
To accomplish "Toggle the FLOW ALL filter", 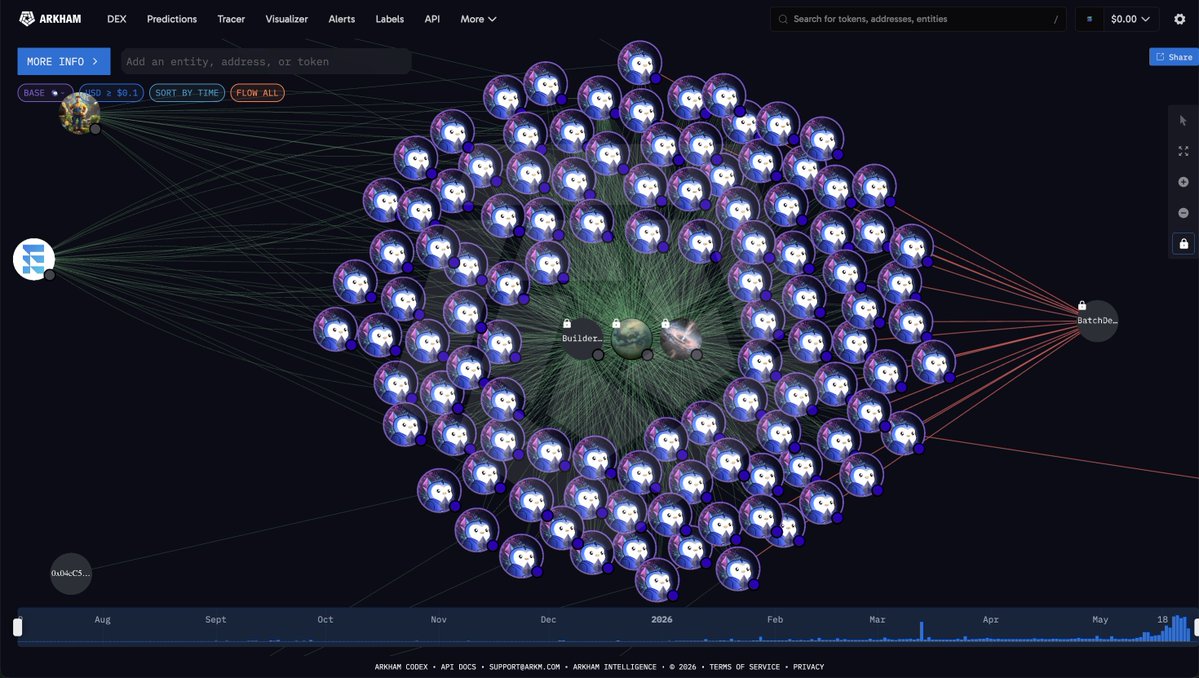I will click(257, 92).
